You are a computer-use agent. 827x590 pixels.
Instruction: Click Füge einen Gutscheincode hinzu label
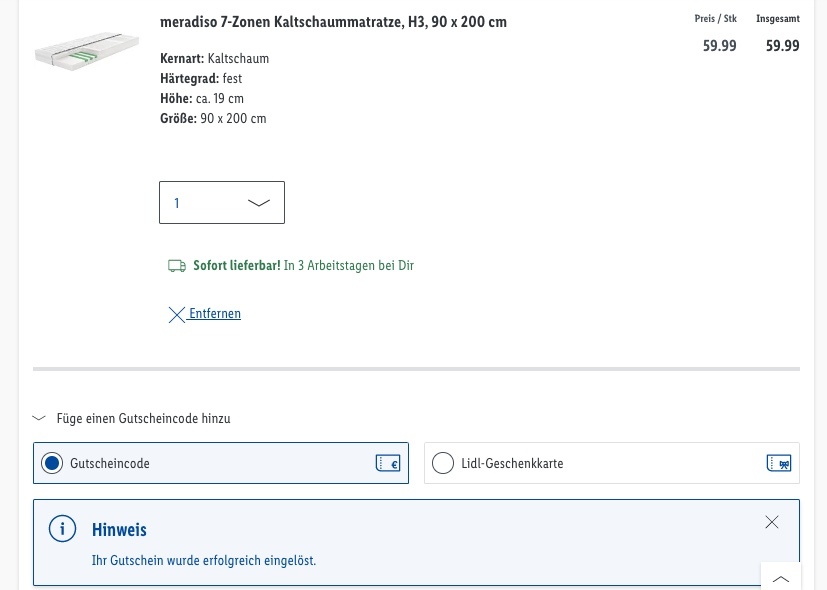[143, 419]
